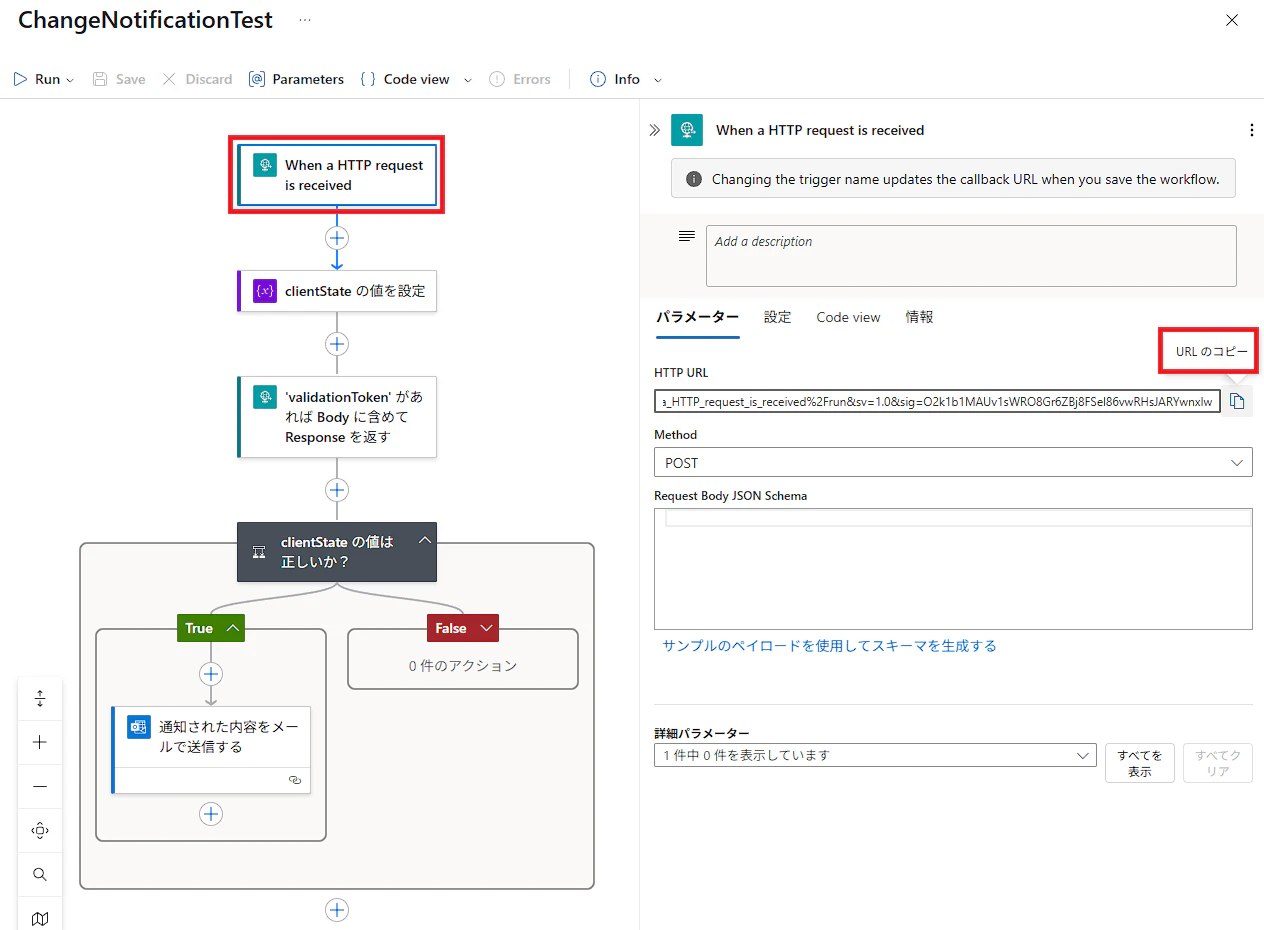Select the 'validationToken' Response action card
The image size is (1264, 930).
coord(337,417)
